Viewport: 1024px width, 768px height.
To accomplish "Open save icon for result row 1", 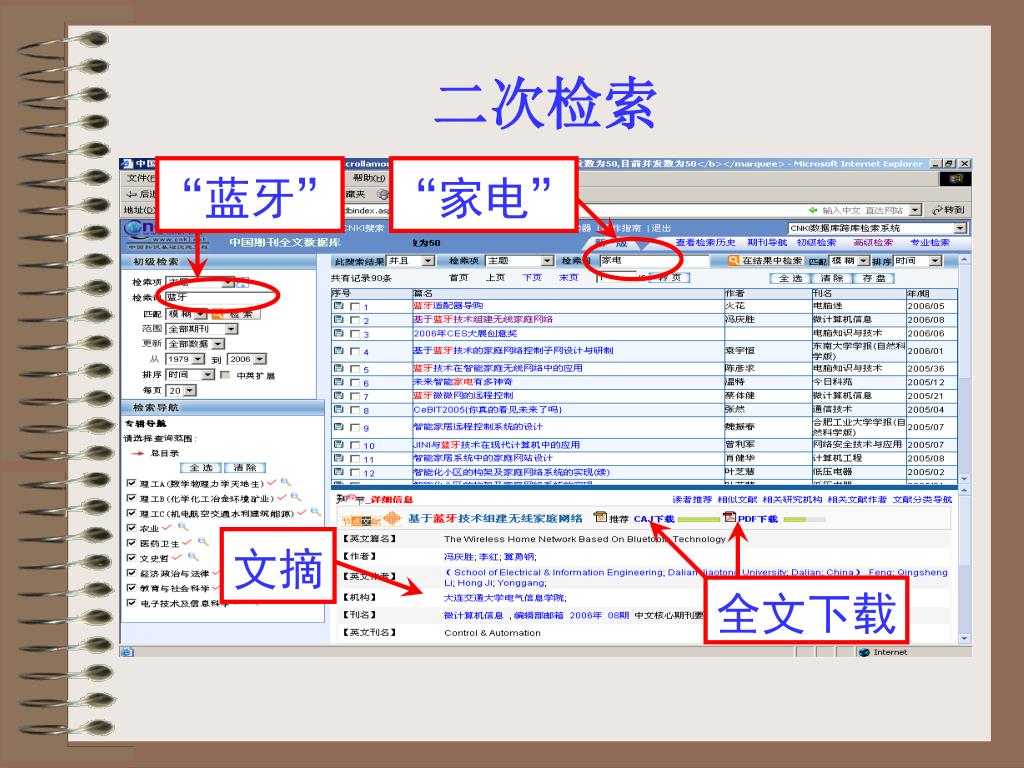I will tap(338, 306).
